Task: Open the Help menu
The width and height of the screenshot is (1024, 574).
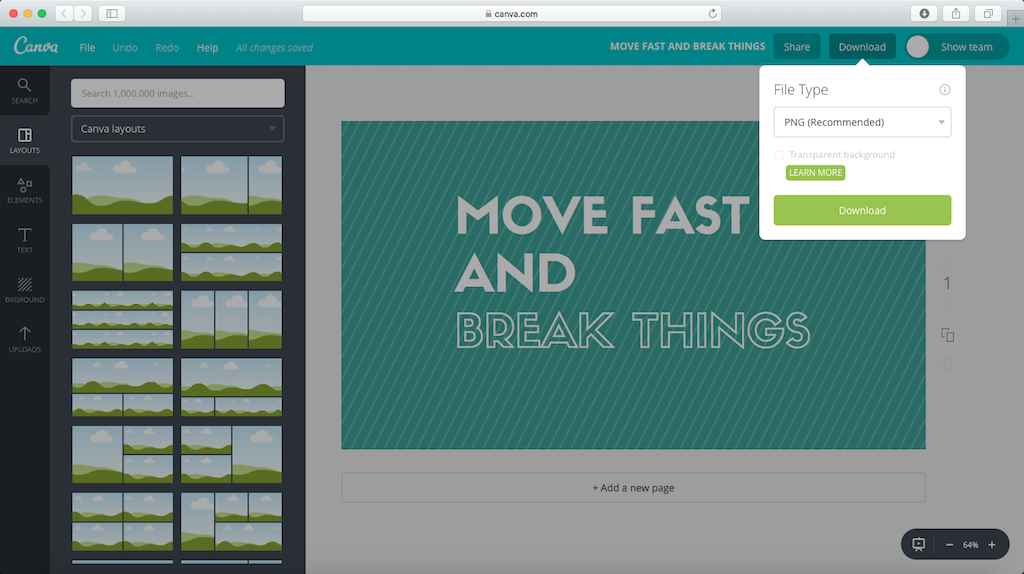Action: (207, 47)
